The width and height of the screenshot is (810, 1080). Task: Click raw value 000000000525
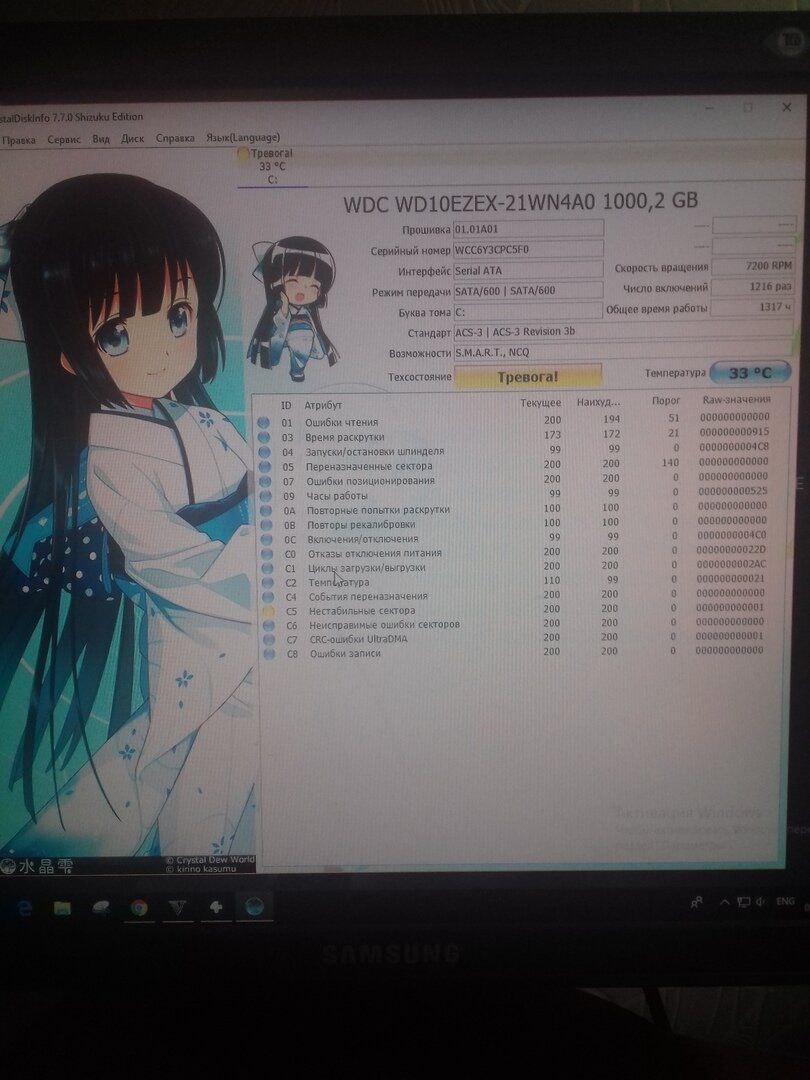(733, 491)
